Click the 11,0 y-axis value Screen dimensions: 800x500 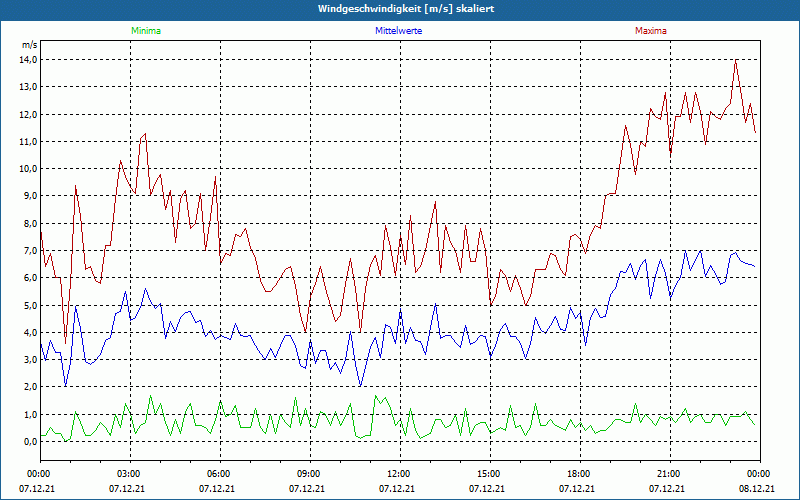(x=29, y=141)
